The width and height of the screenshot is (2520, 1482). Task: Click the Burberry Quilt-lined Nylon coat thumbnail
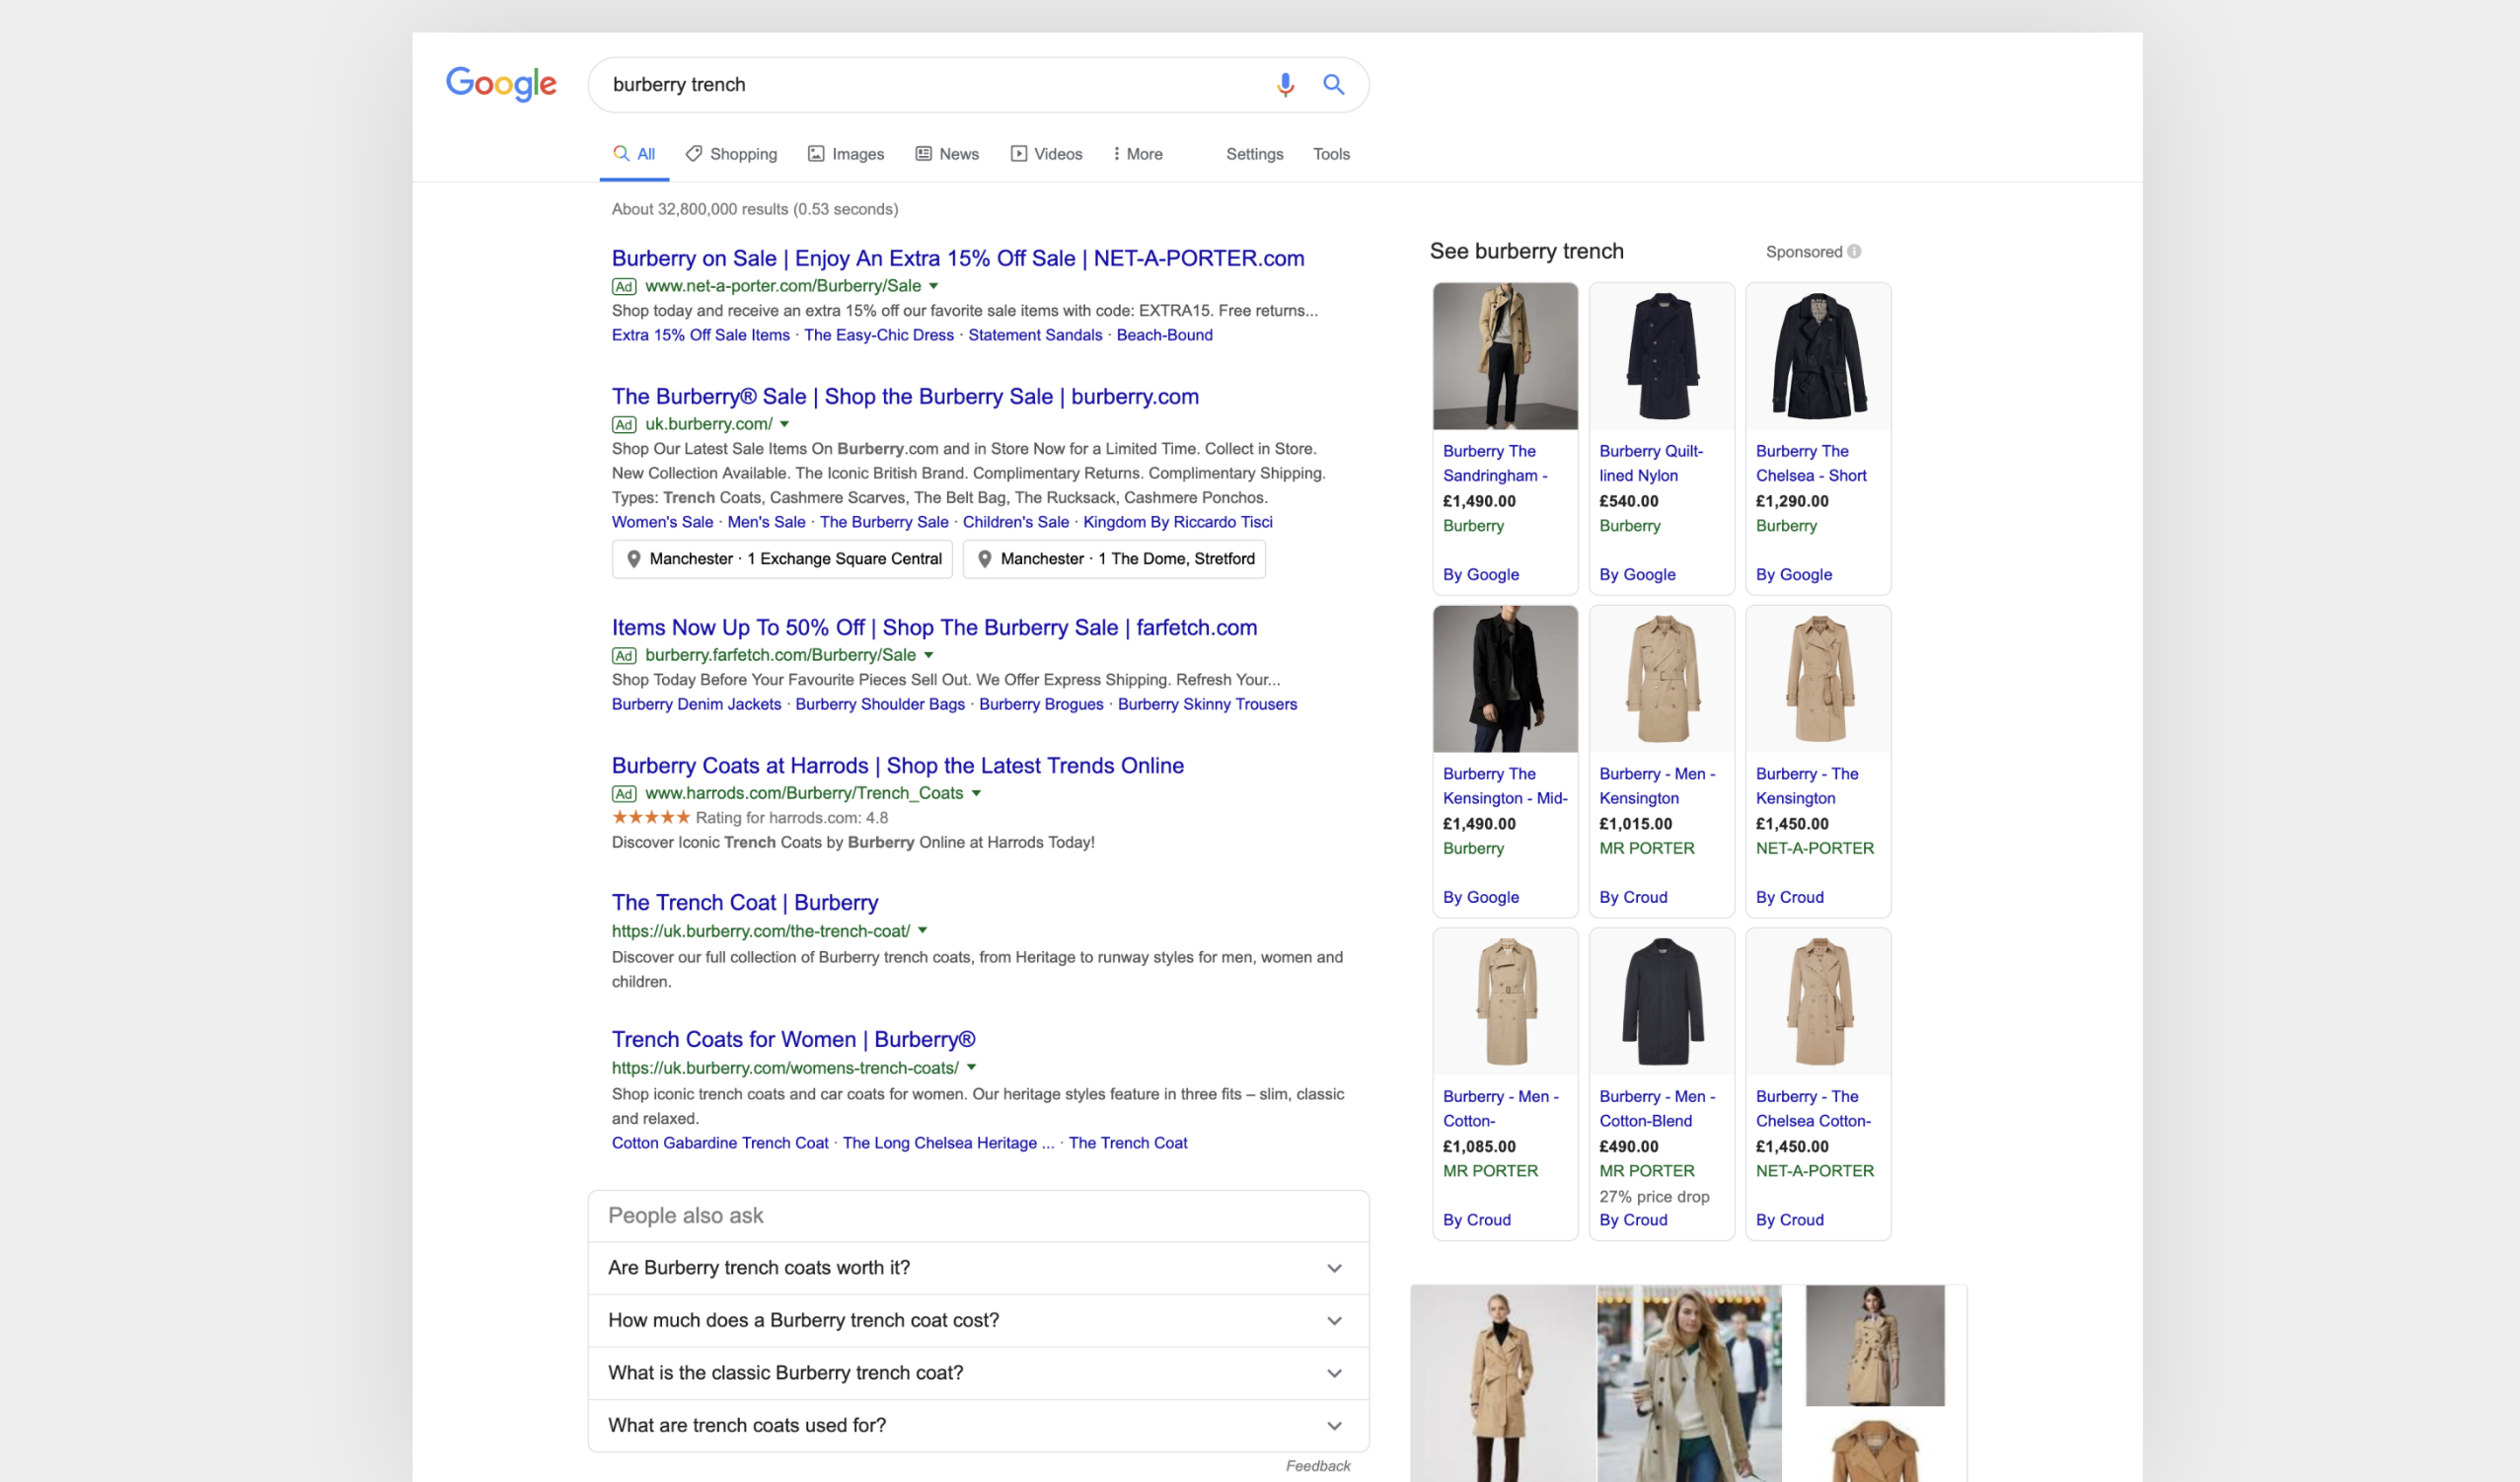point(1661,357)
